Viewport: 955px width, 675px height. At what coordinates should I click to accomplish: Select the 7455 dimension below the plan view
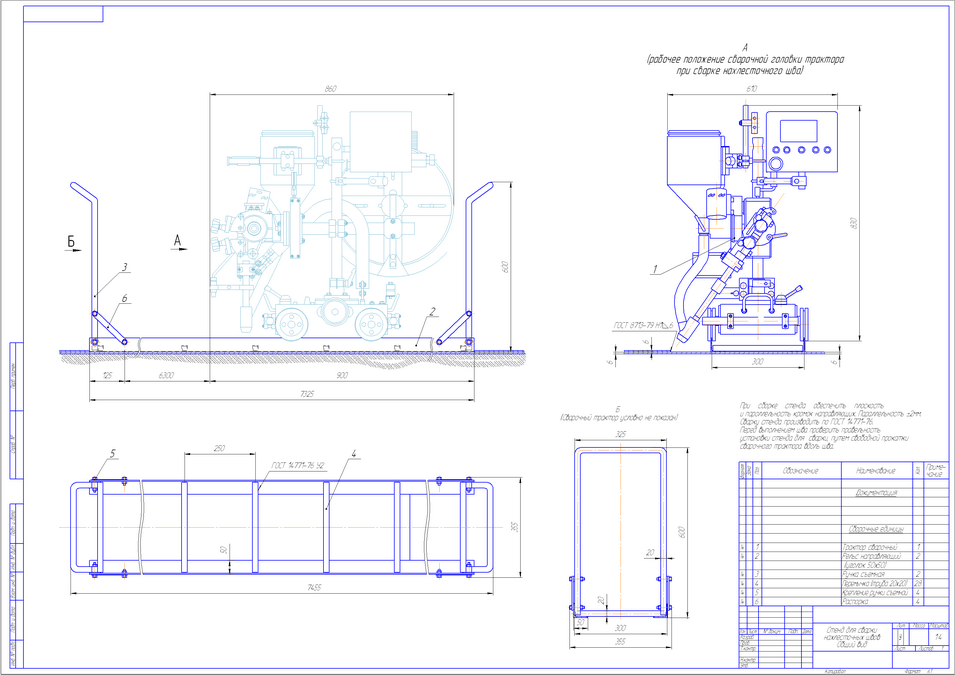(314, 588)
